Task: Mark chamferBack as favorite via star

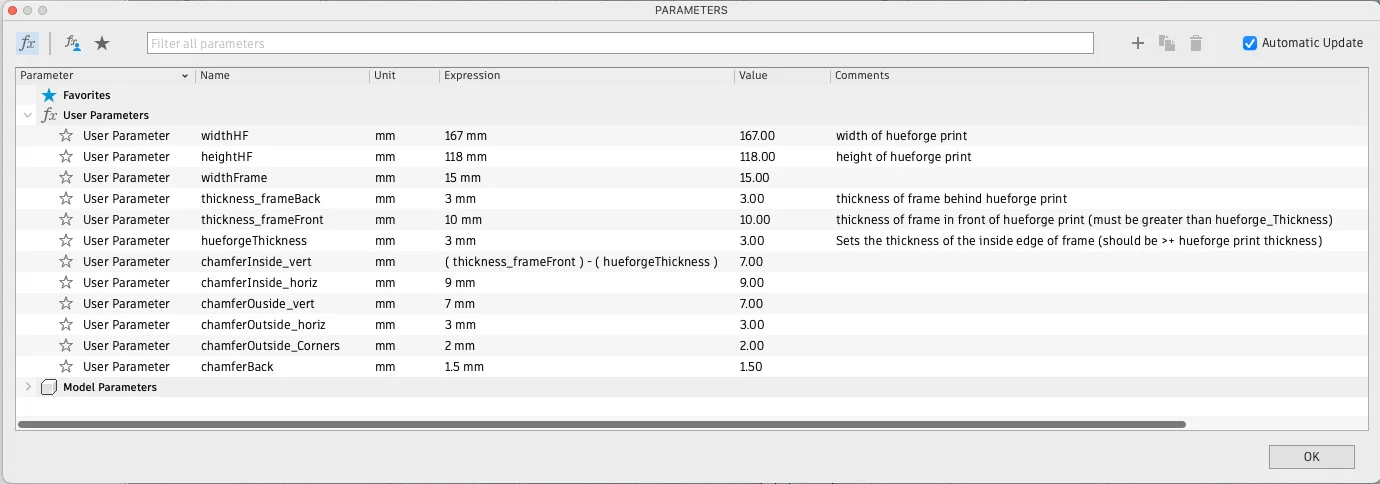Action: click(x=66, y=367)
